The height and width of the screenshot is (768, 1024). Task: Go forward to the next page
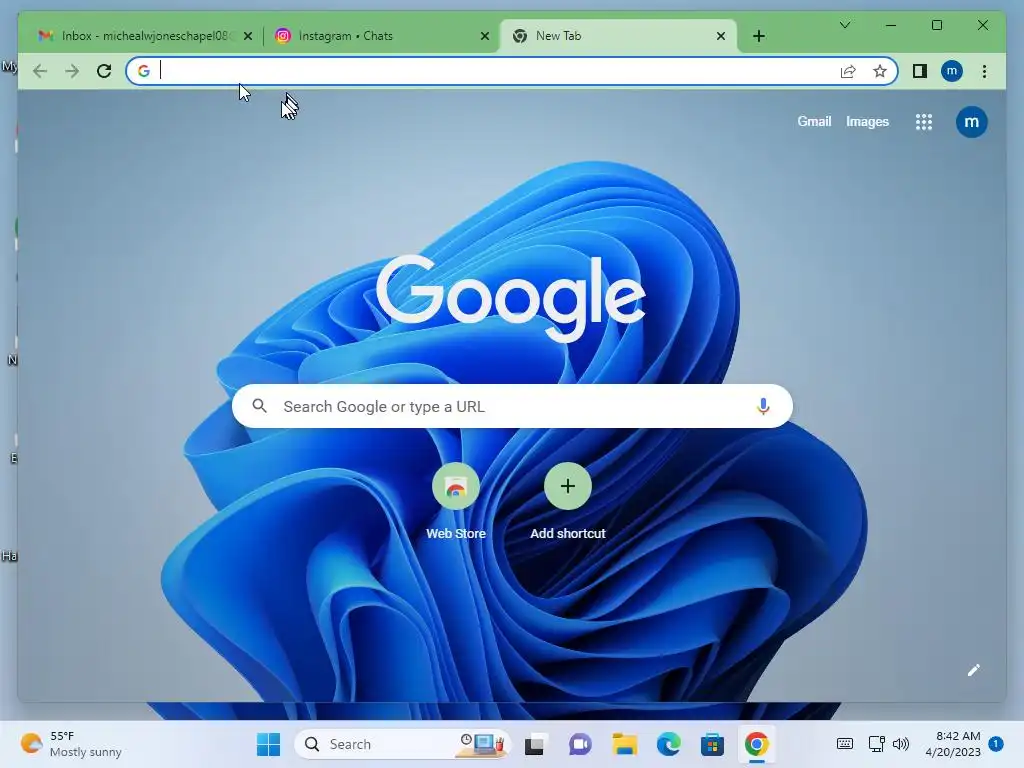point(72,71)
